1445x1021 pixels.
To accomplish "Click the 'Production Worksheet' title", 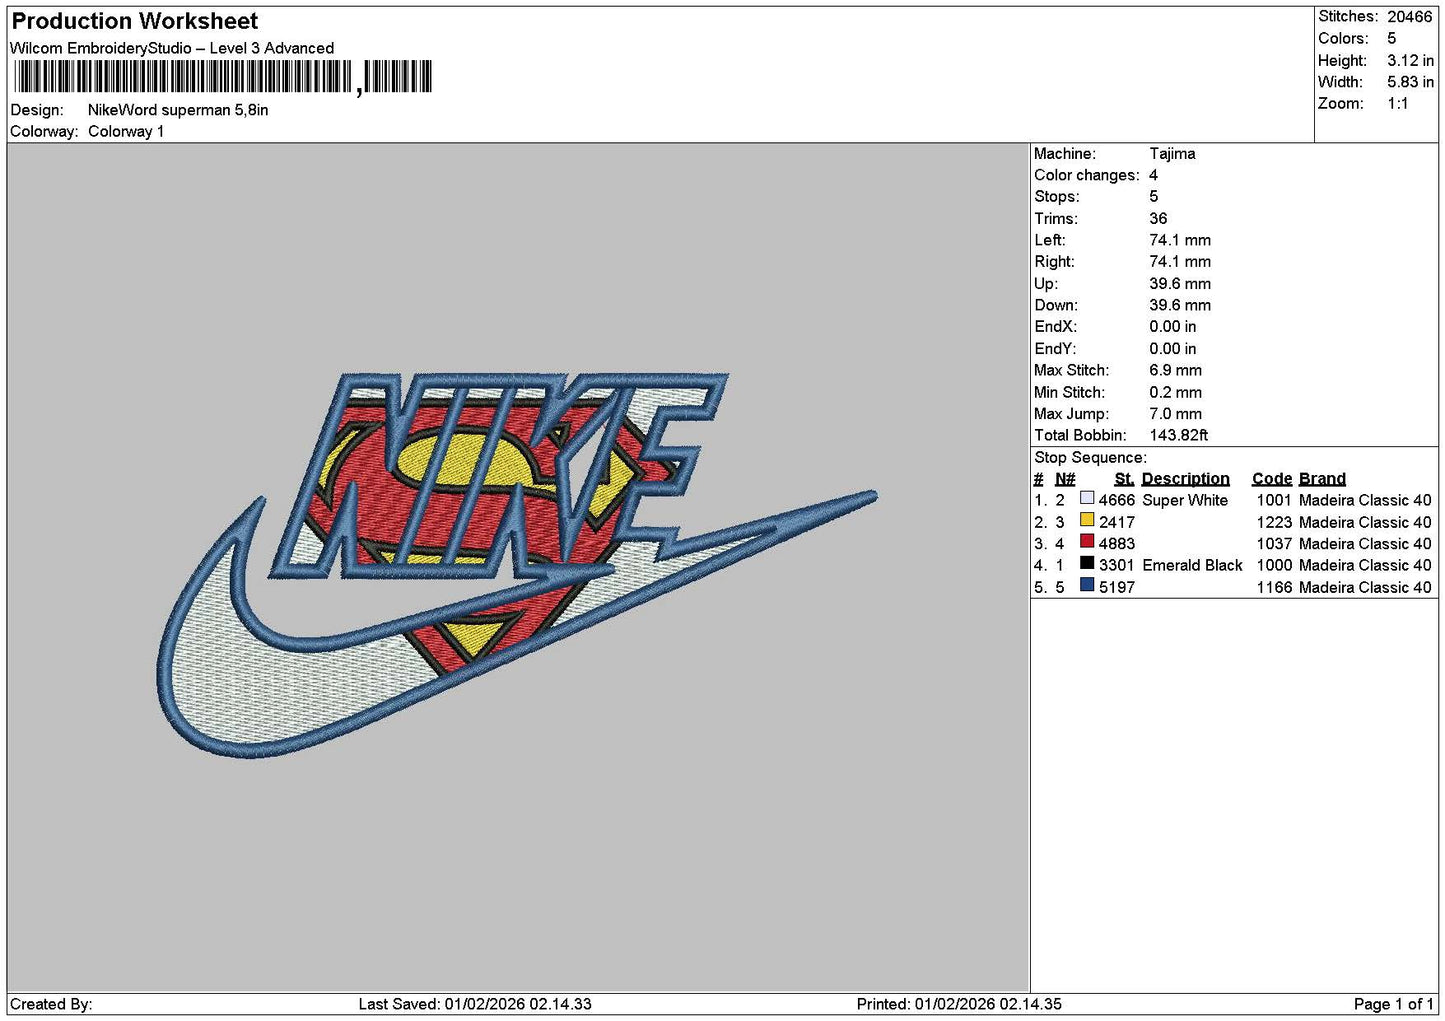I will point(135,21).
